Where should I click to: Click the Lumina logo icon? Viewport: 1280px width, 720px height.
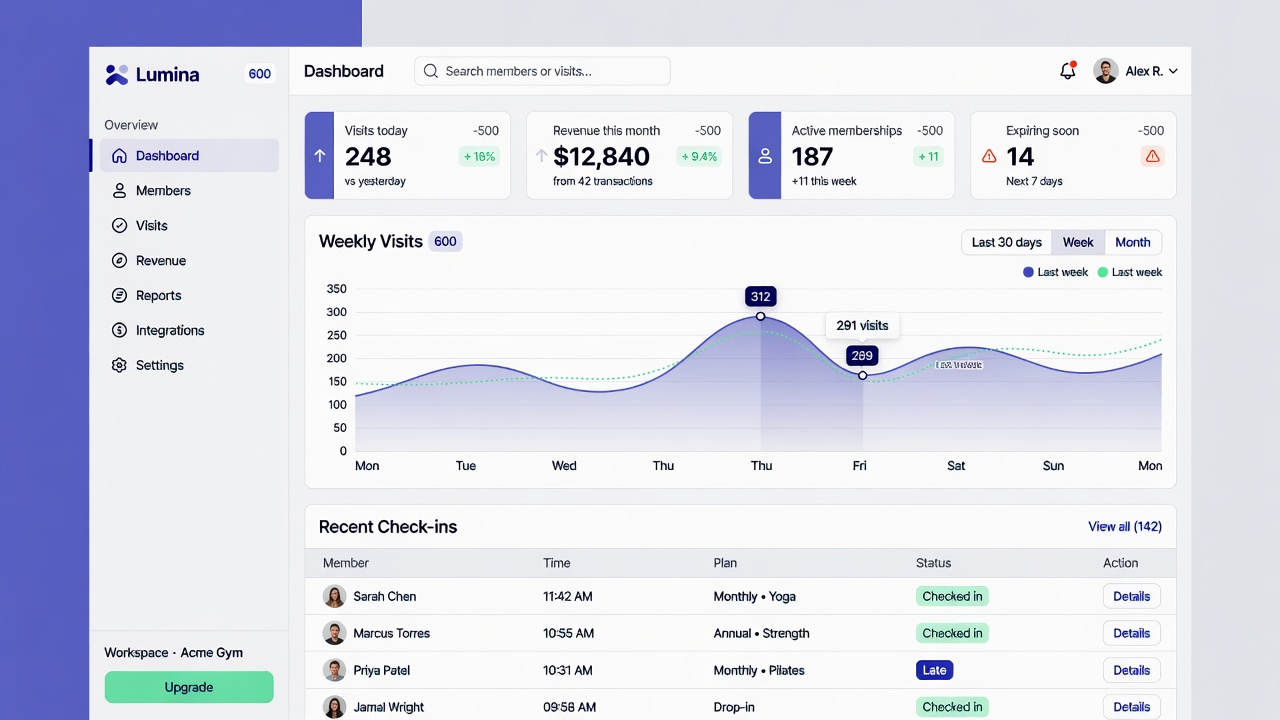[117, 74]
